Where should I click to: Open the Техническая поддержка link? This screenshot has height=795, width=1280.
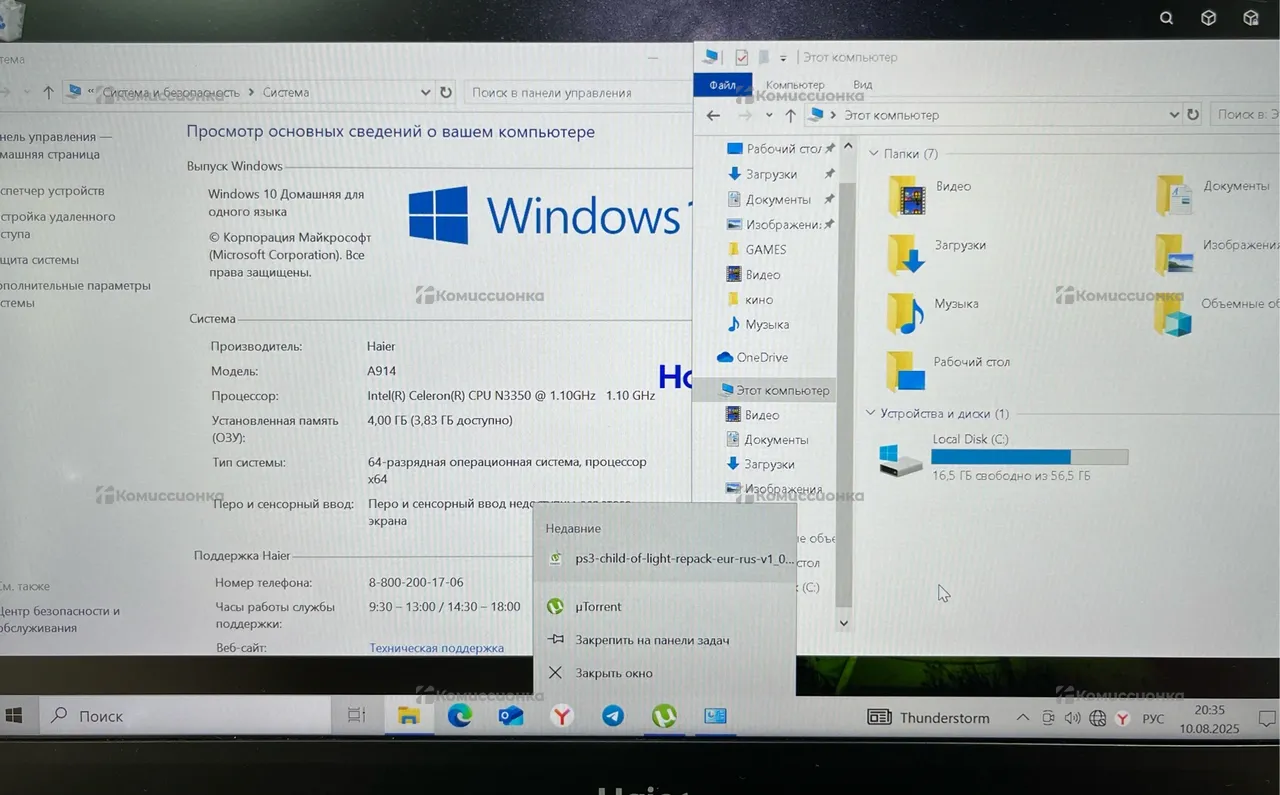click(436, 648)
